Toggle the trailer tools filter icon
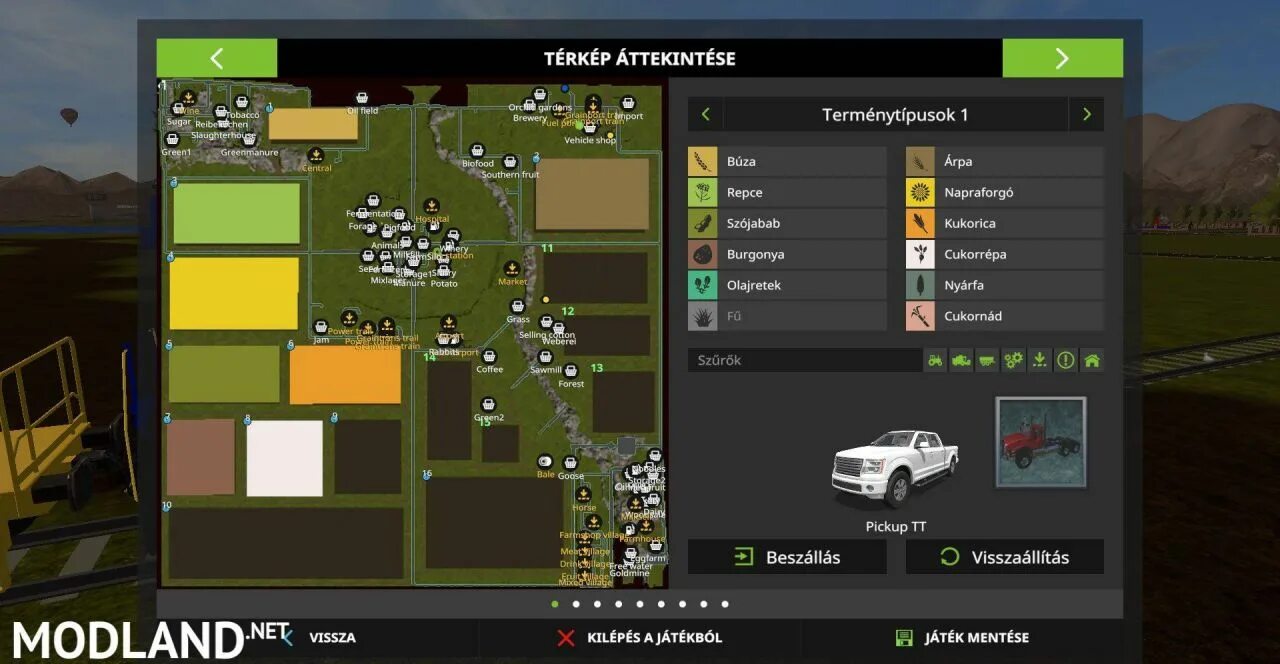 coord(988,361)
